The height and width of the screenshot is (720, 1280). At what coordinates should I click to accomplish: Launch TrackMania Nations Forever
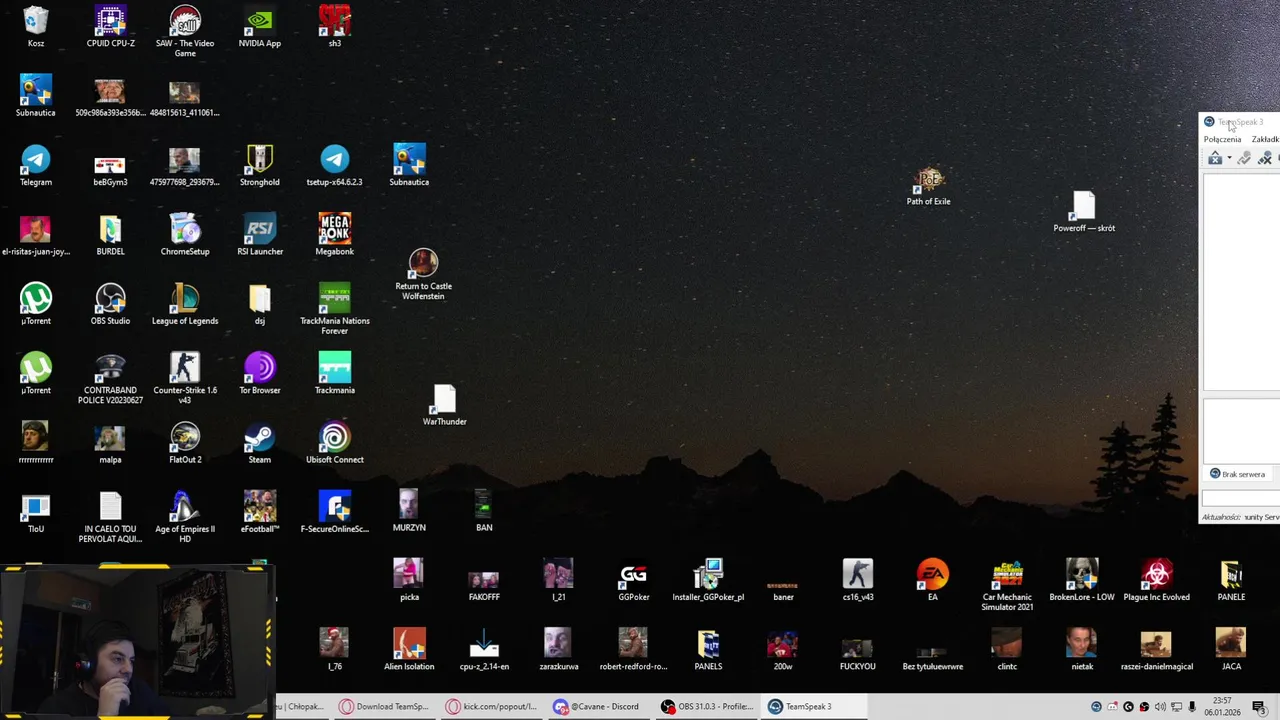pos(335,309)
